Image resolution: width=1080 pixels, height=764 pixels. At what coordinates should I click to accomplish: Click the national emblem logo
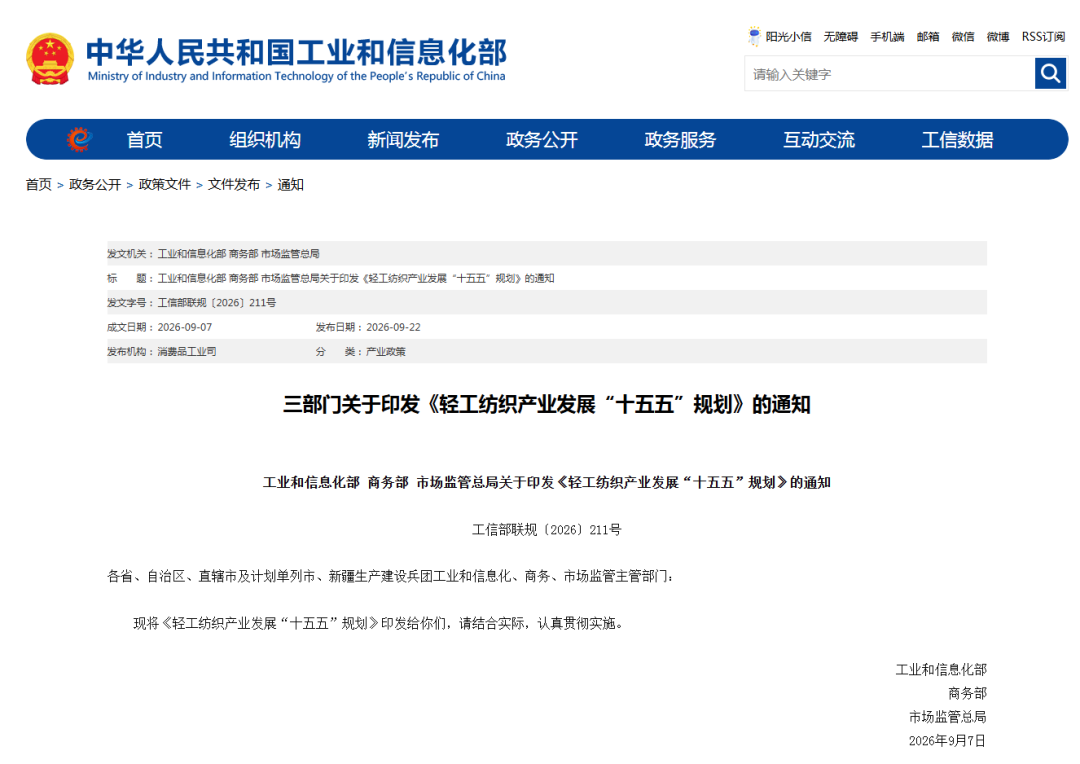pos(50,59)
